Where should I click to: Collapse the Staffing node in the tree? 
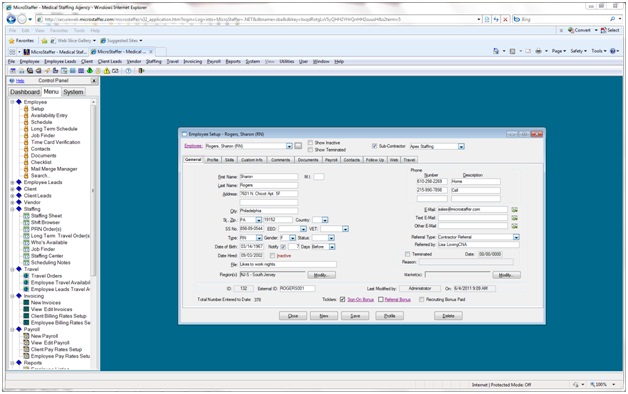pos(12,209)
